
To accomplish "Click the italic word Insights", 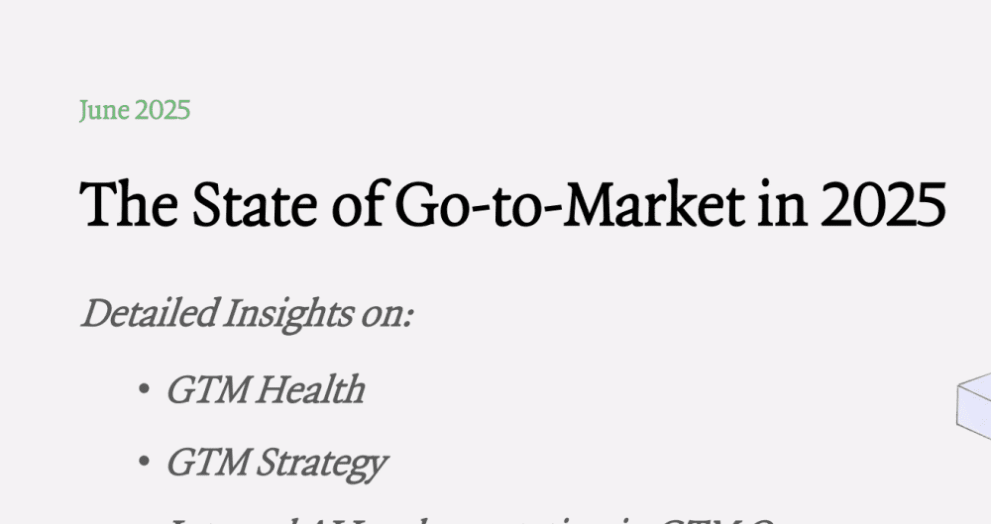I will tap(288, 314).
